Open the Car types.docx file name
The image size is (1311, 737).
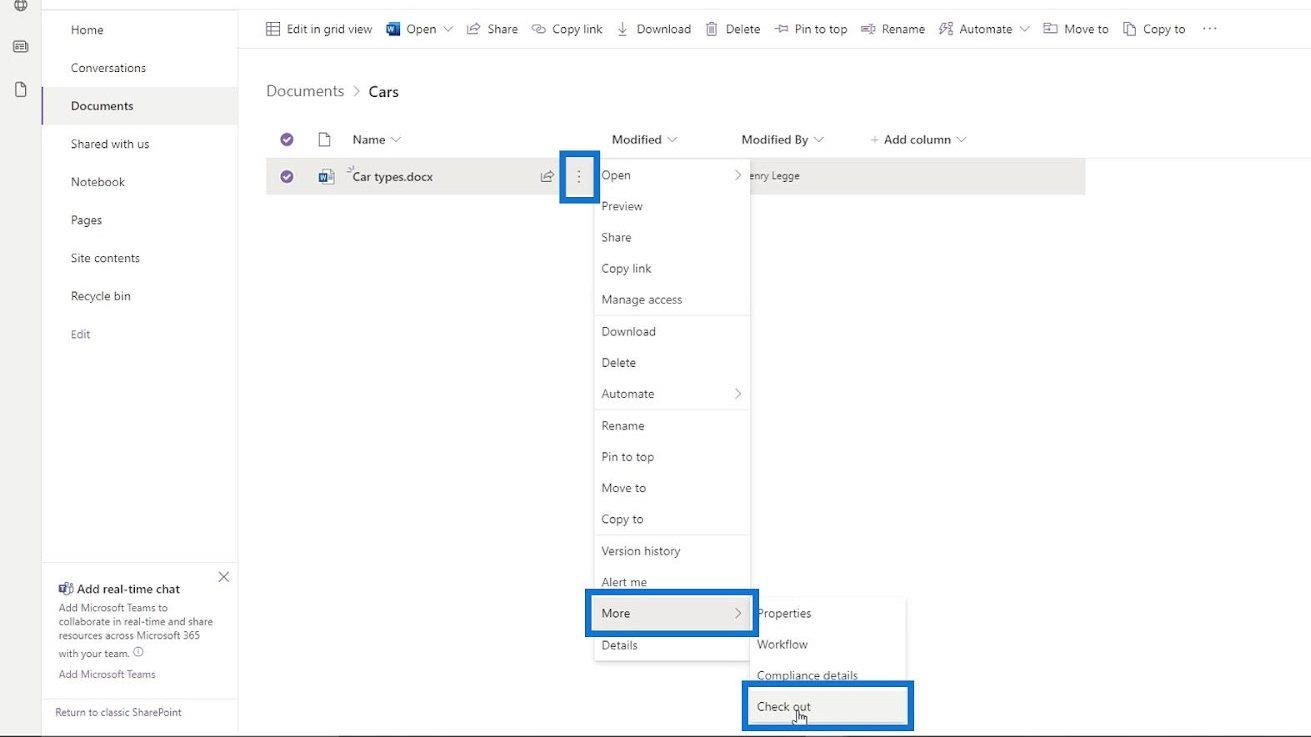coord(393,176)
